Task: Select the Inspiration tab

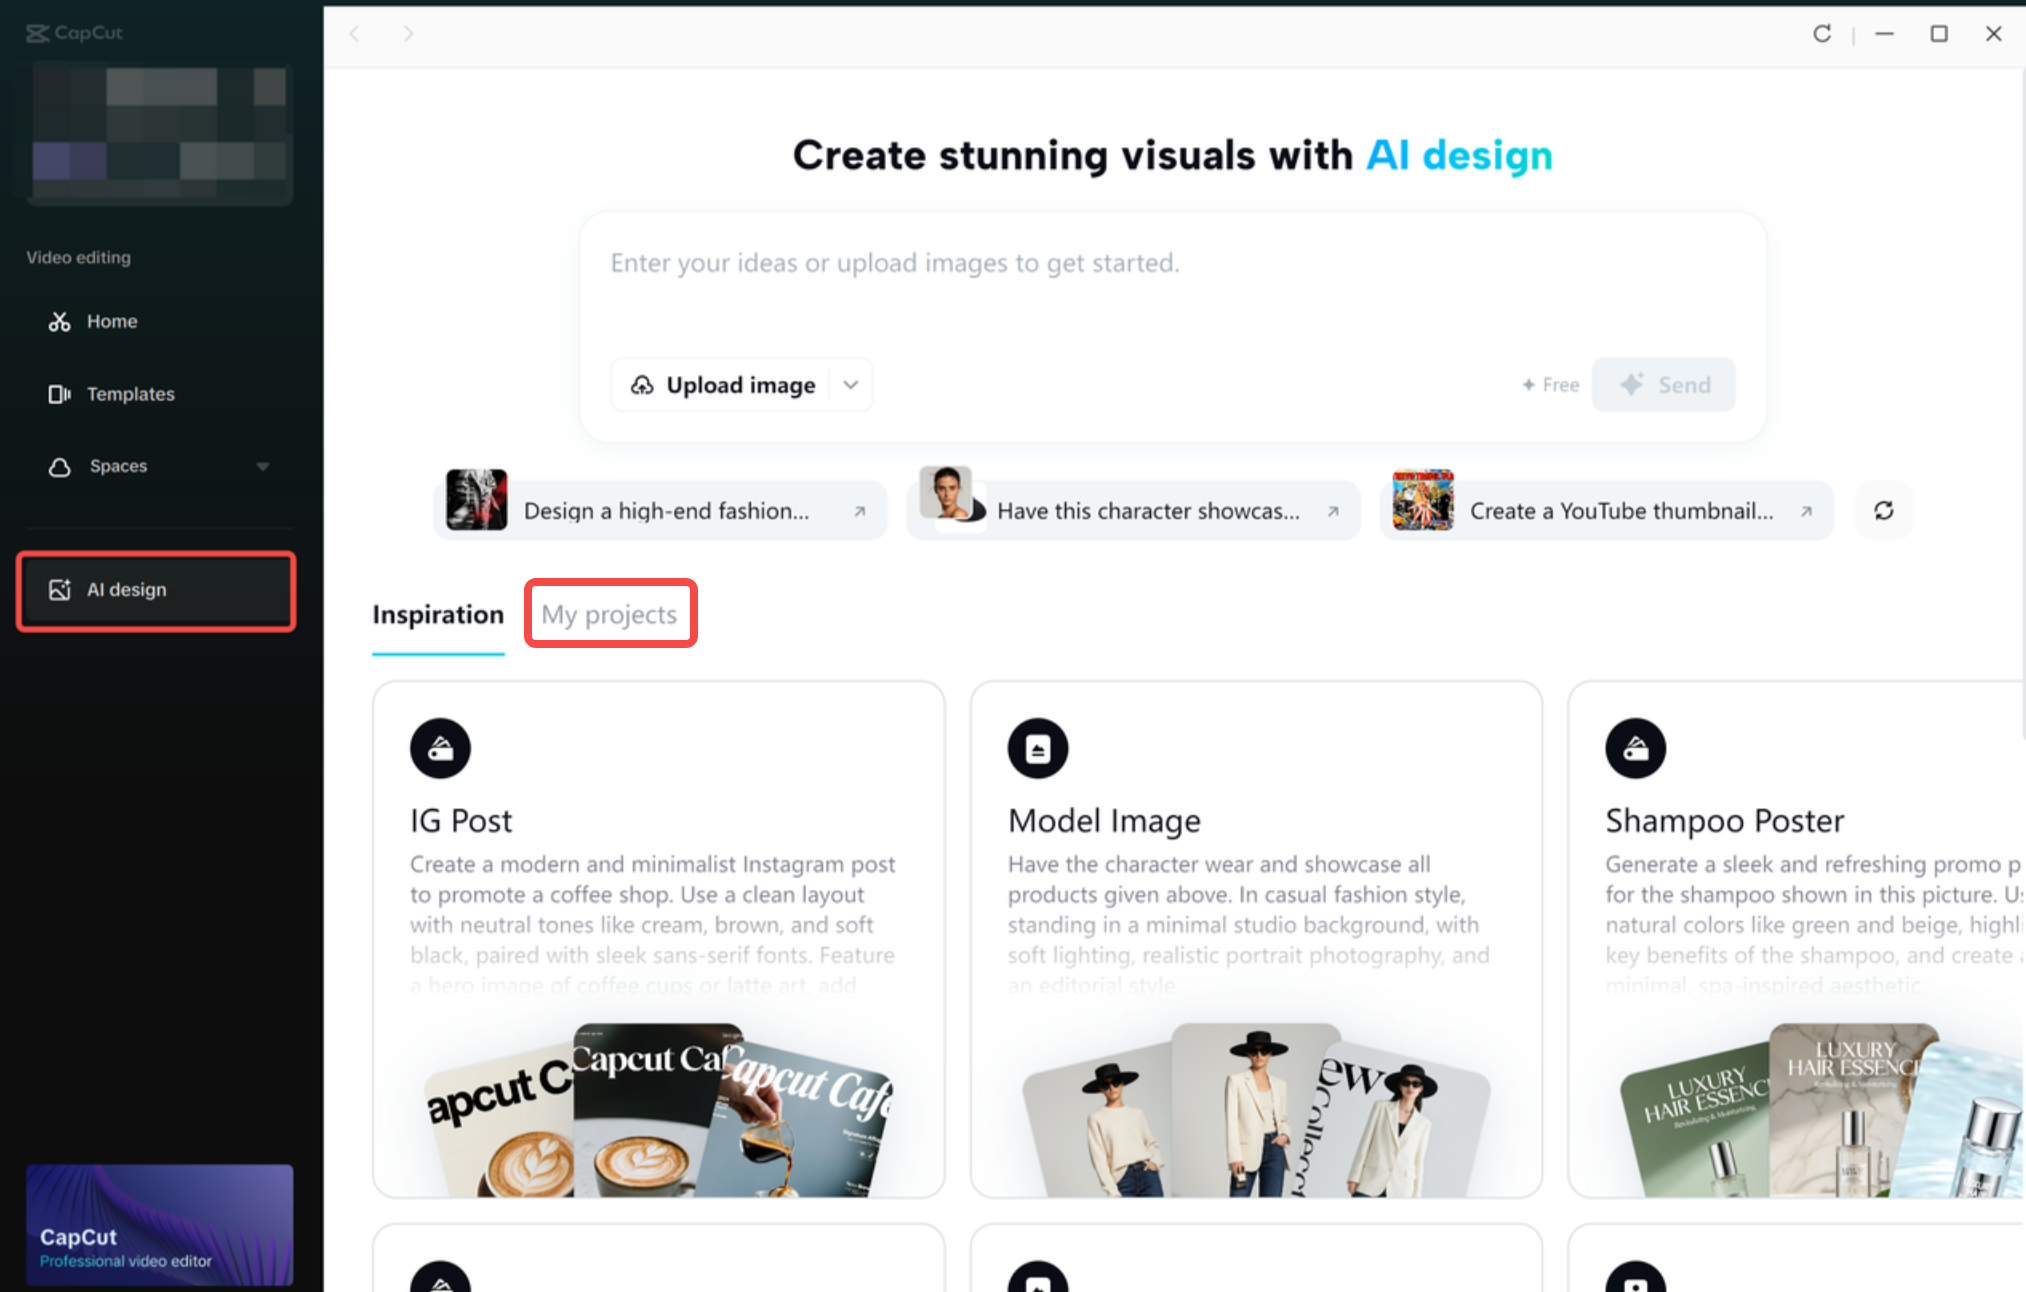Action: (x=438, y=614)
